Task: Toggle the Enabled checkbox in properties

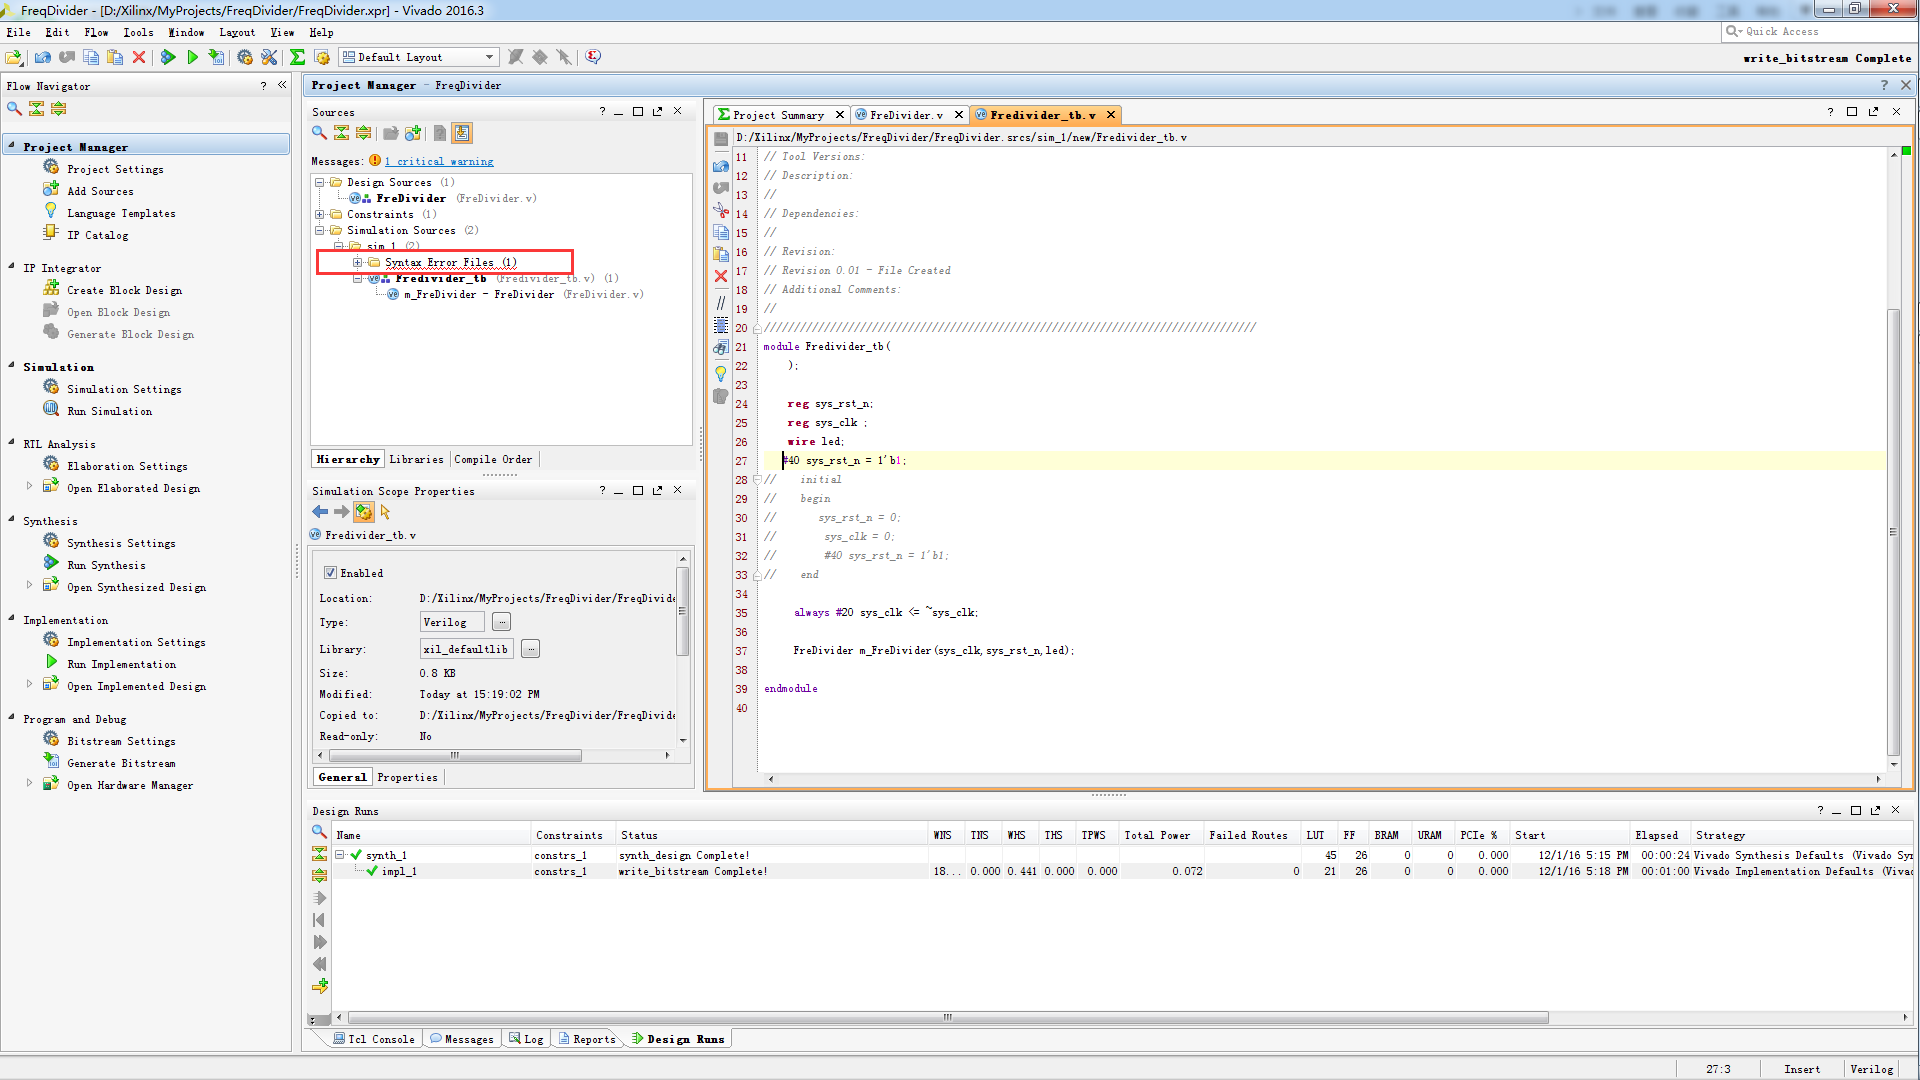Action: pyautogui.click(x=330, y=573)
